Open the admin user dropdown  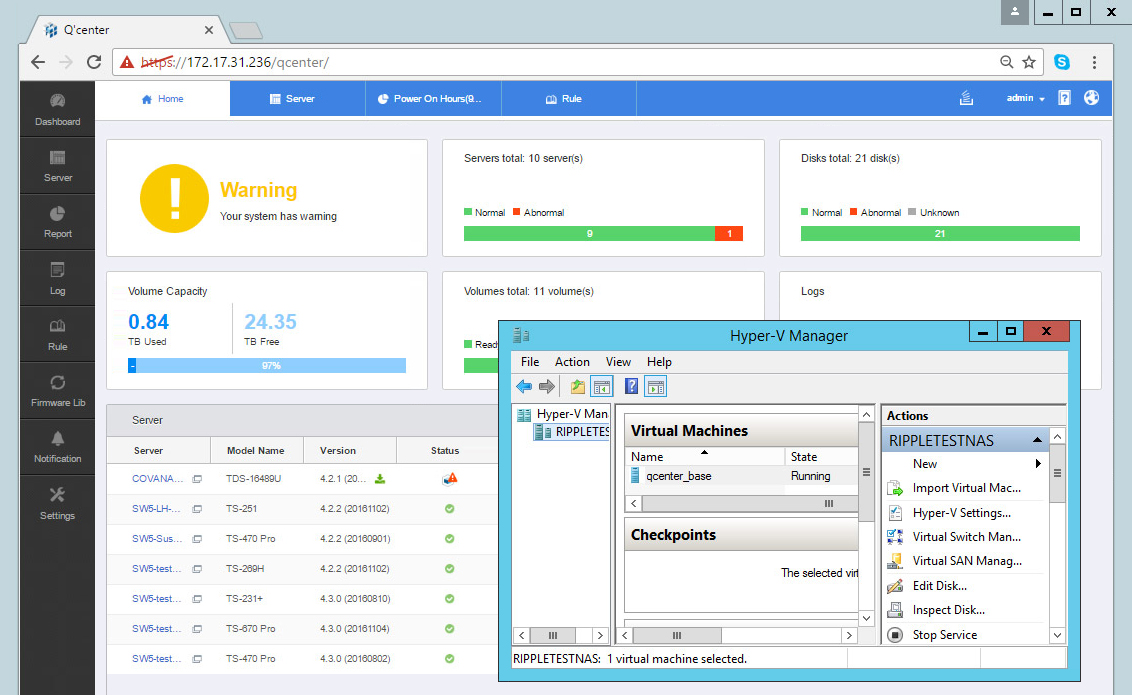tap(1025, 98)
